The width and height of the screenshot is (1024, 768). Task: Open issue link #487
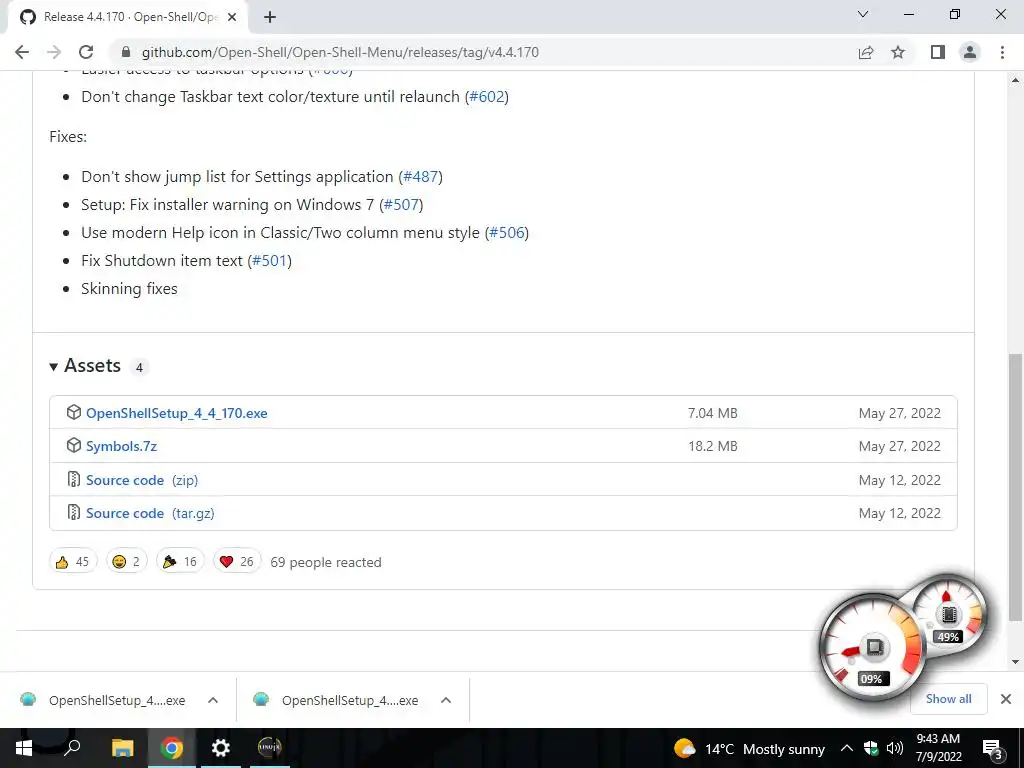click(x=421, y=177)
